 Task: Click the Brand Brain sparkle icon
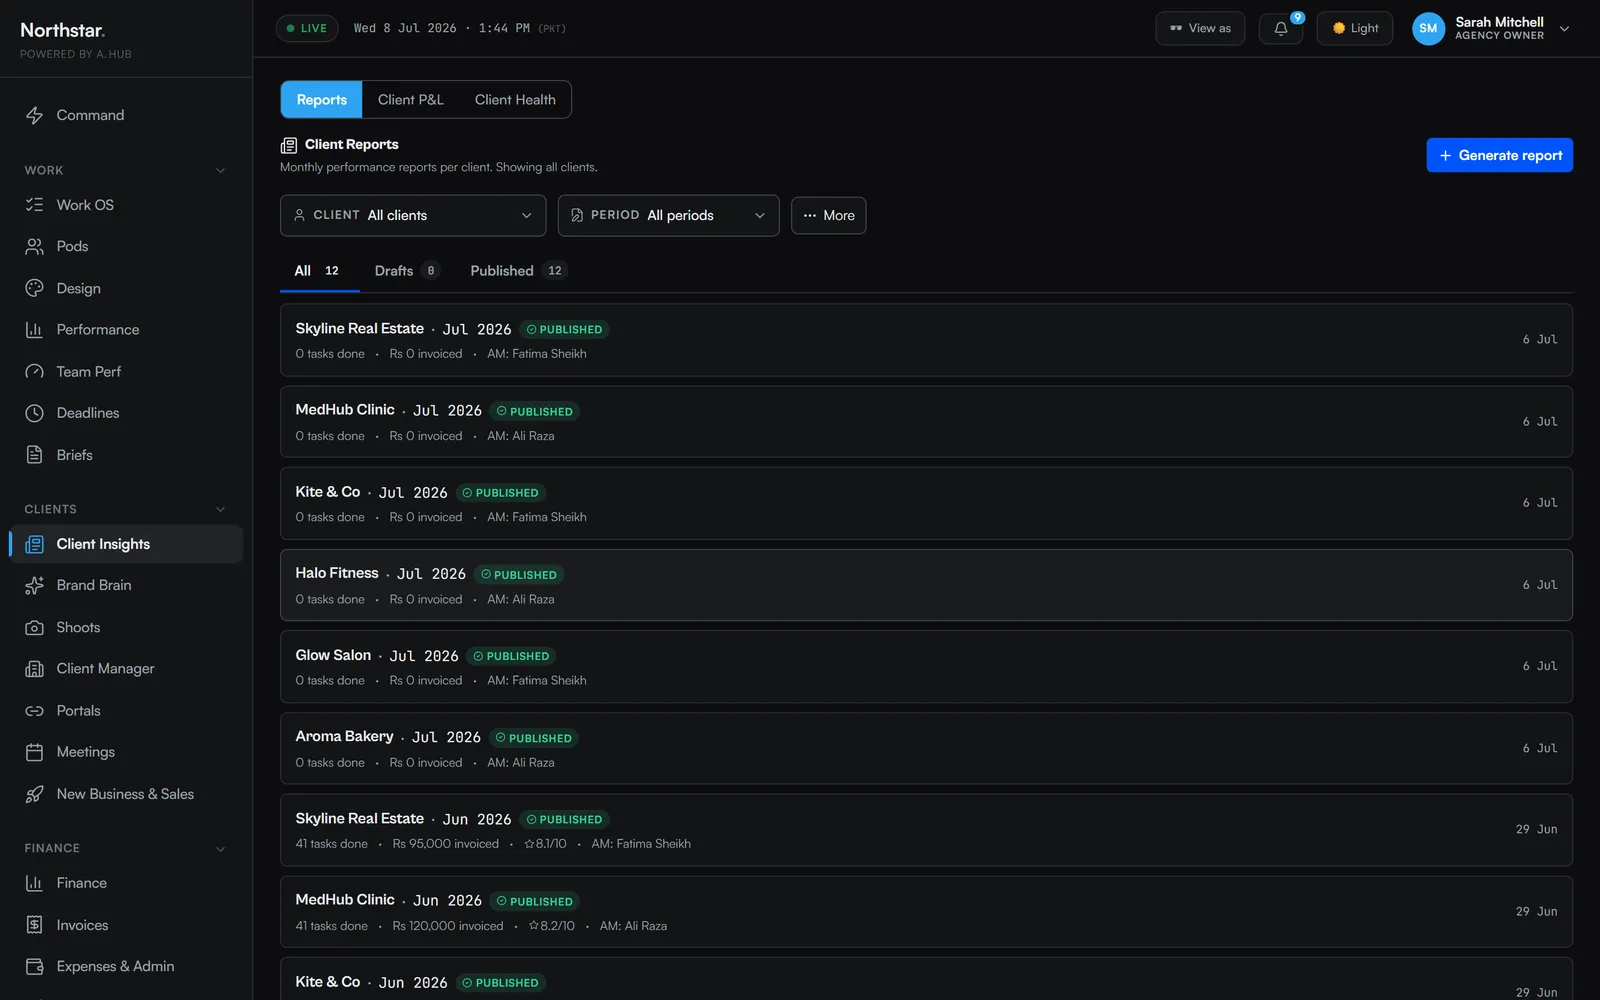(34, 586)
